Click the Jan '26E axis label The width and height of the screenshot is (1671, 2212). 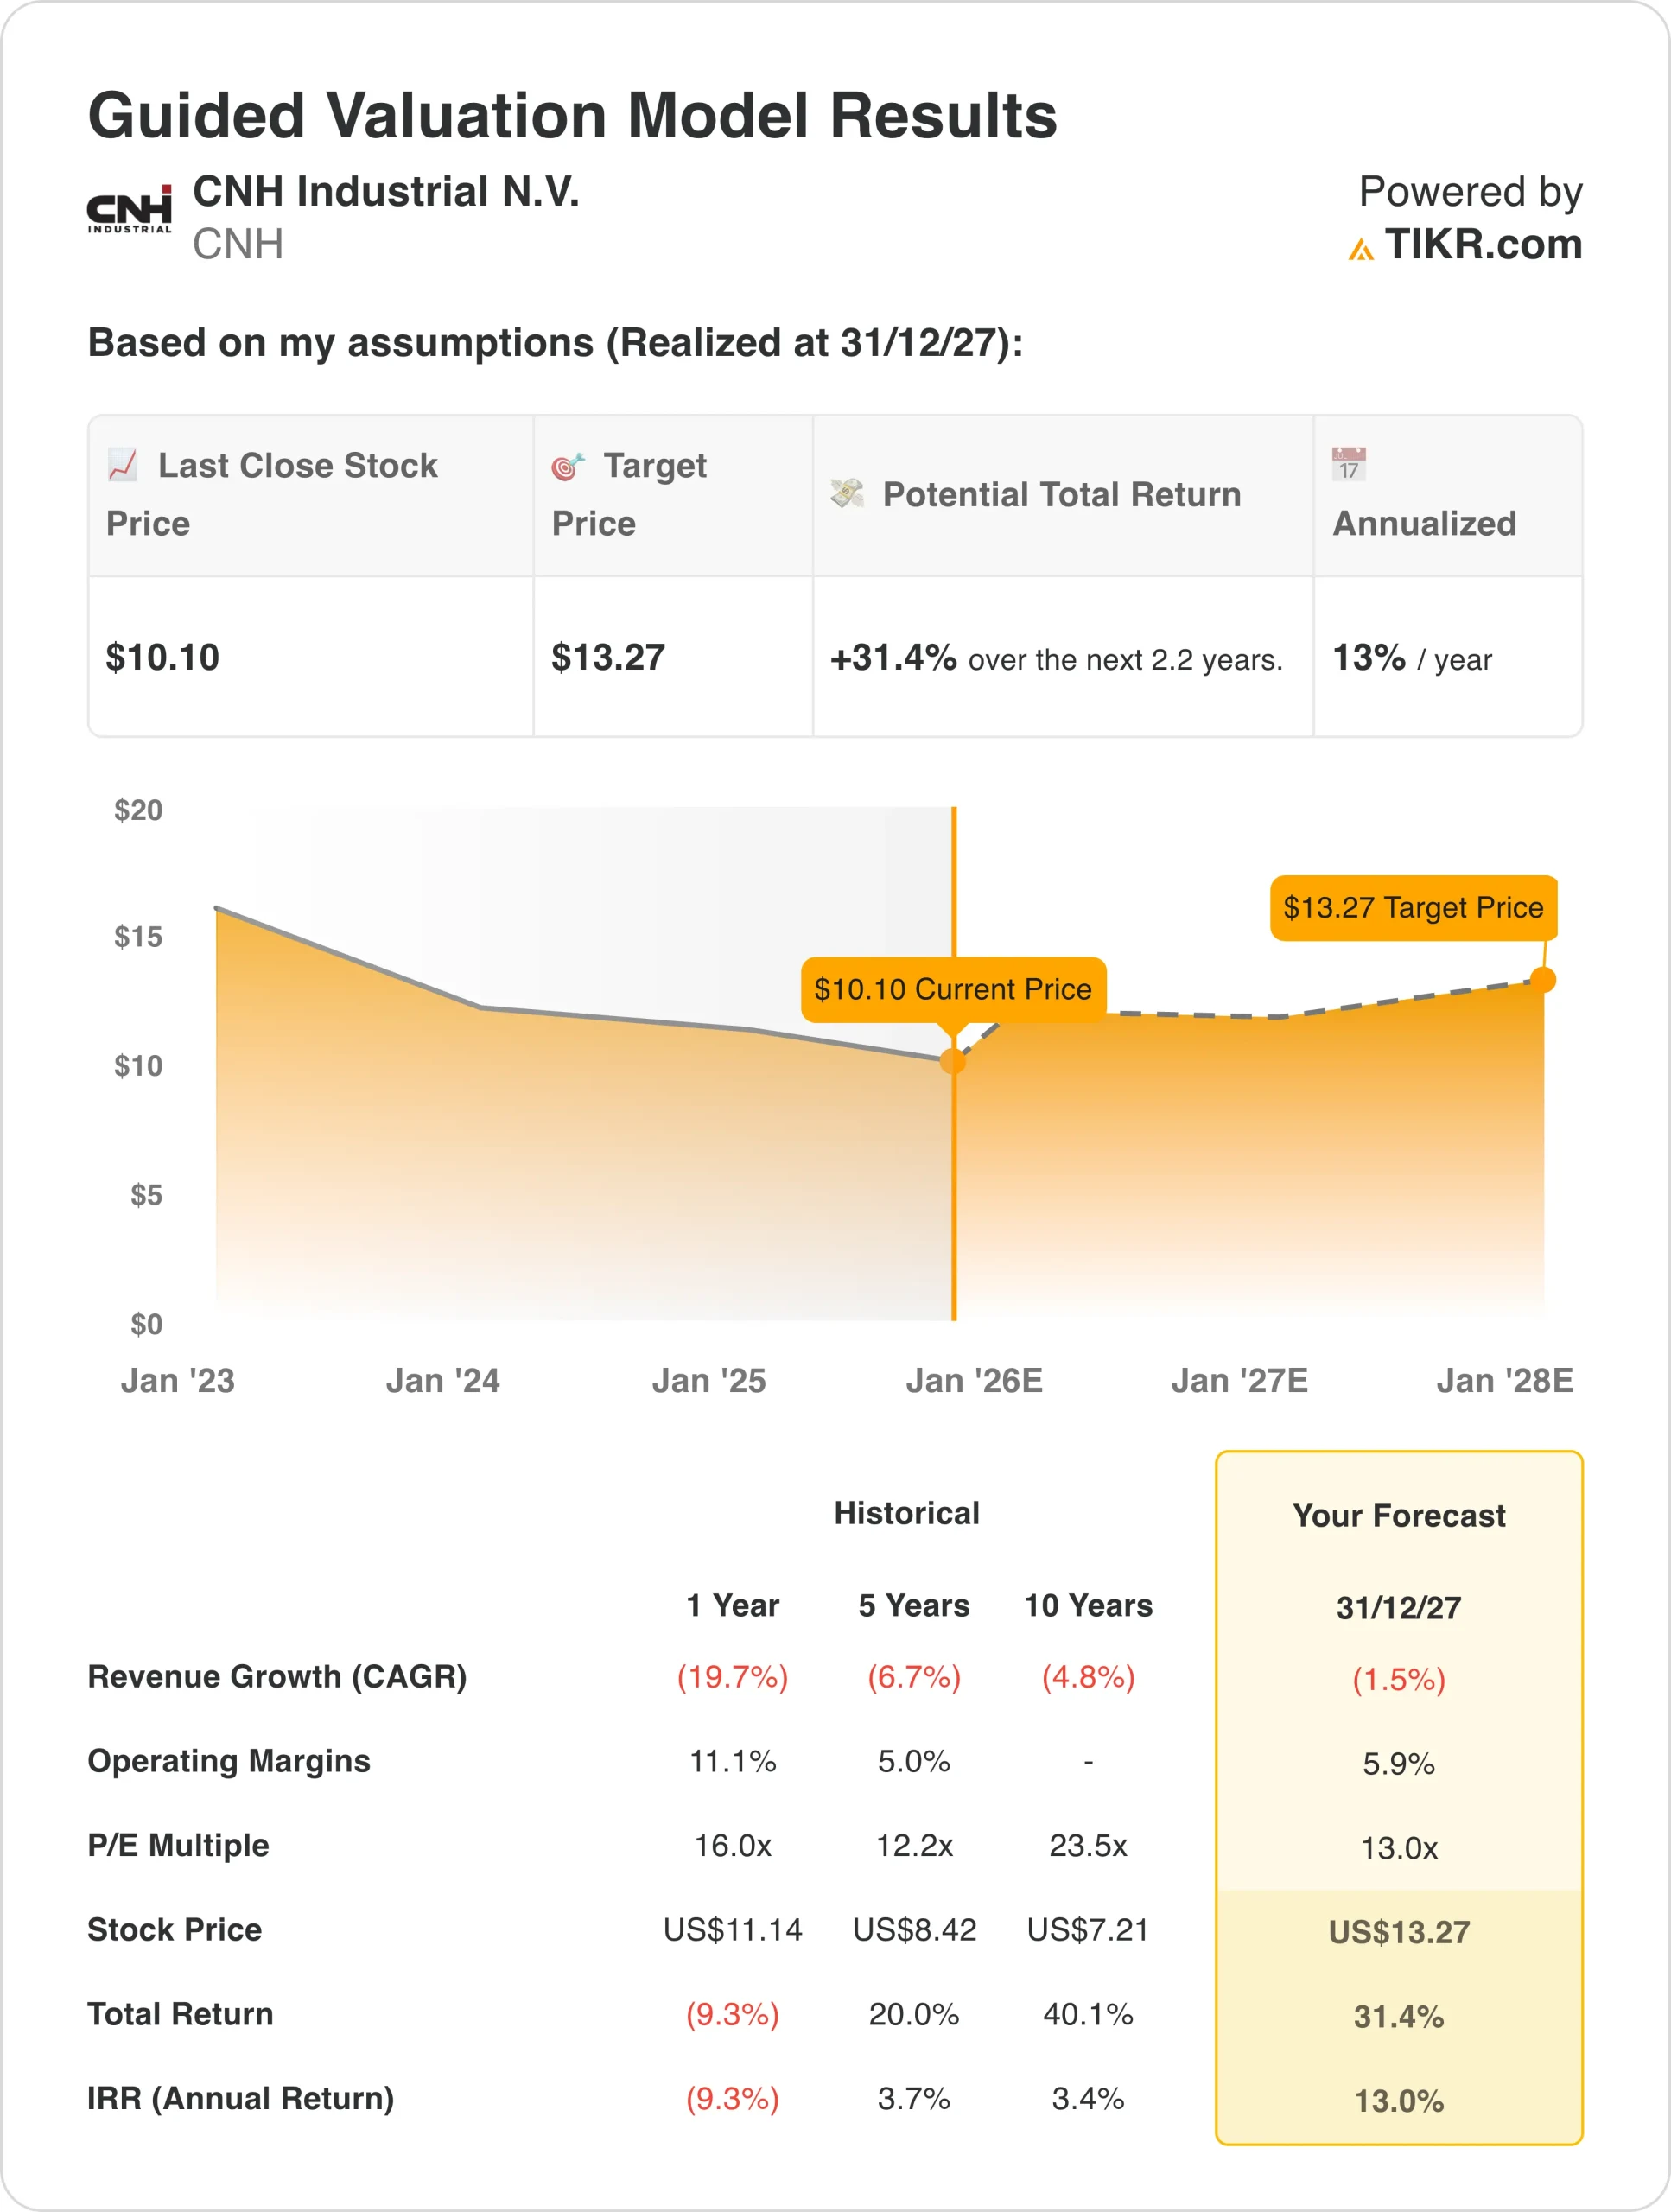[x=974, y=1381]
